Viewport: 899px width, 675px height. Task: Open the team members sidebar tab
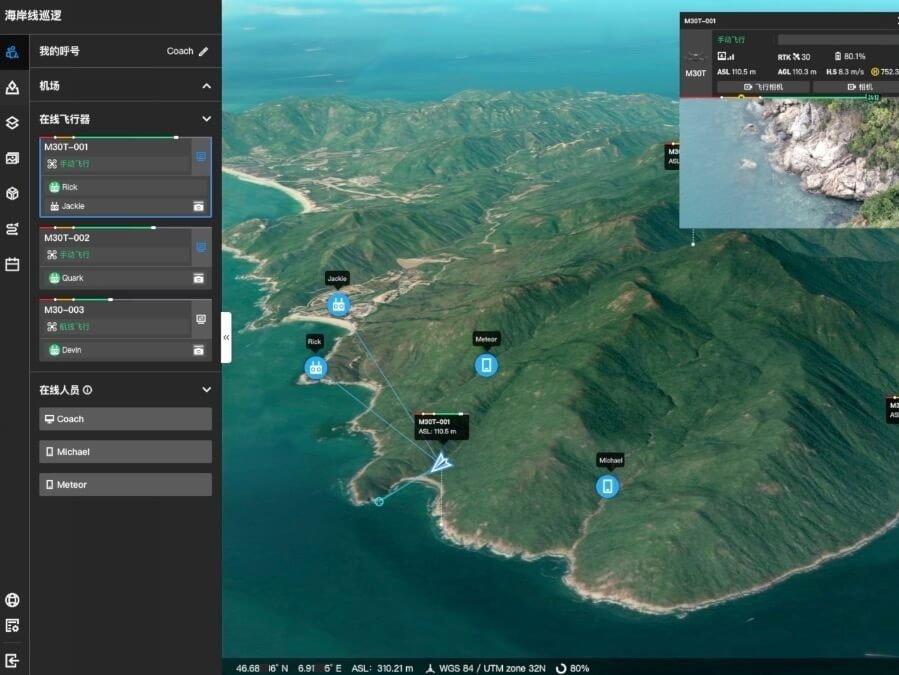tap(12, 53)
